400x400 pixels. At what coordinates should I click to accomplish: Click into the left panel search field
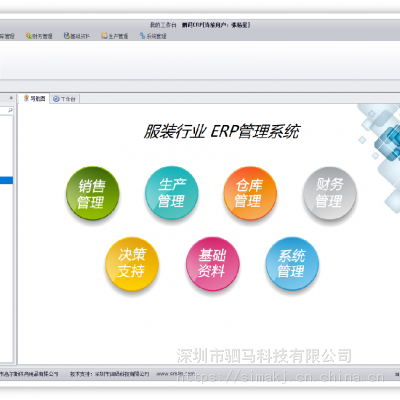coord(6,110)
